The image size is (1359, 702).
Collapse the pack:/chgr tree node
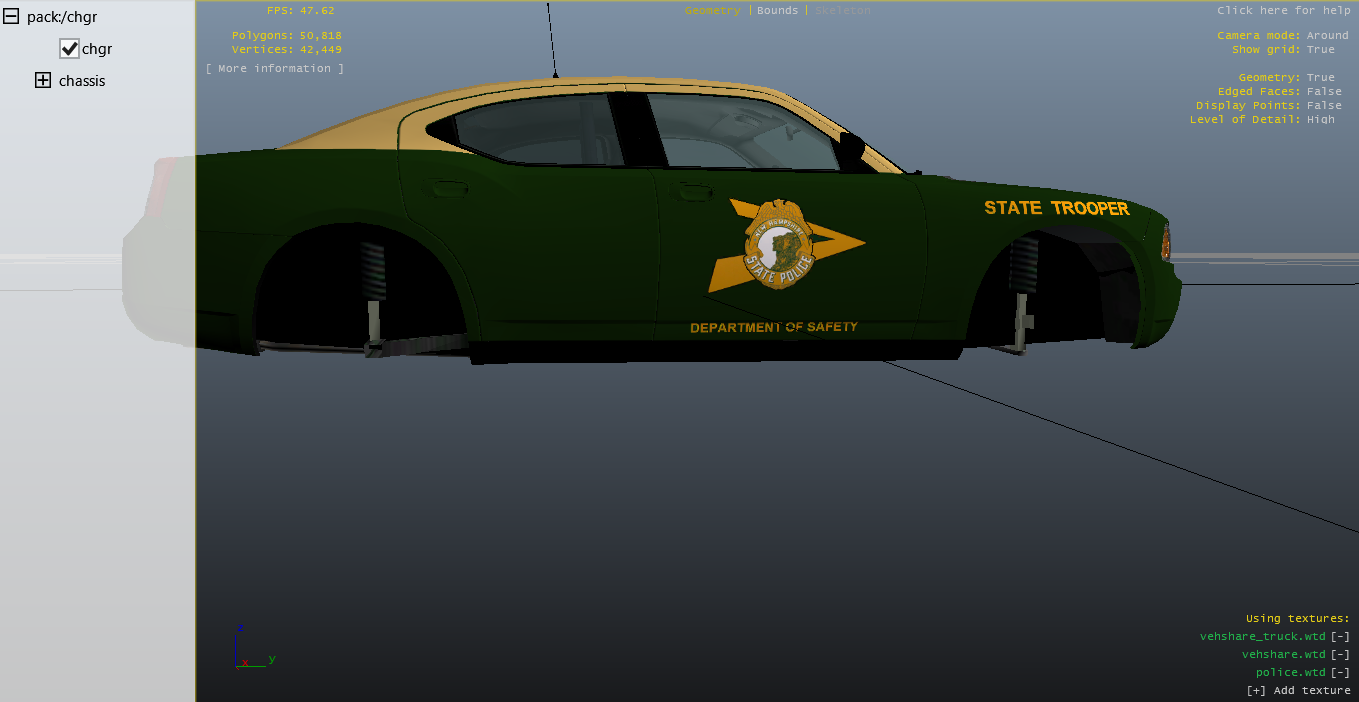coord(12,17)
